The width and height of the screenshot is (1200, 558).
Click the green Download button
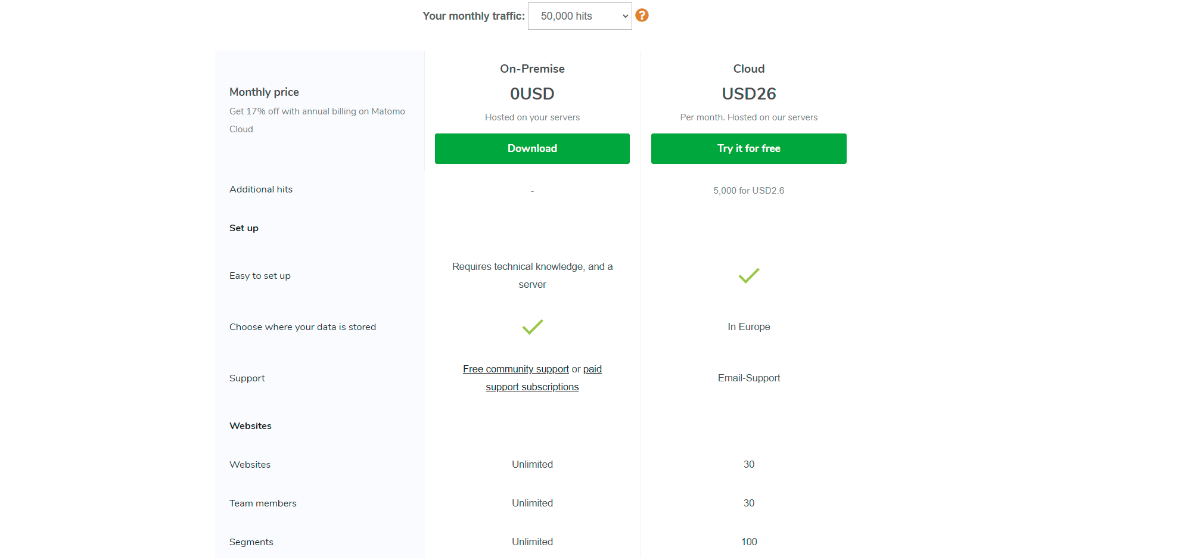tap(532, 148)
